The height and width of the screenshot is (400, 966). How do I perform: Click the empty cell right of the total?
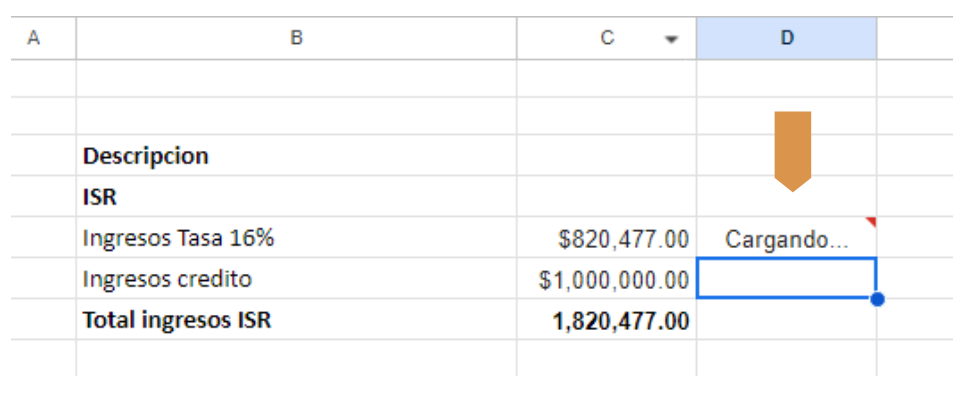[x=787, y=320]
